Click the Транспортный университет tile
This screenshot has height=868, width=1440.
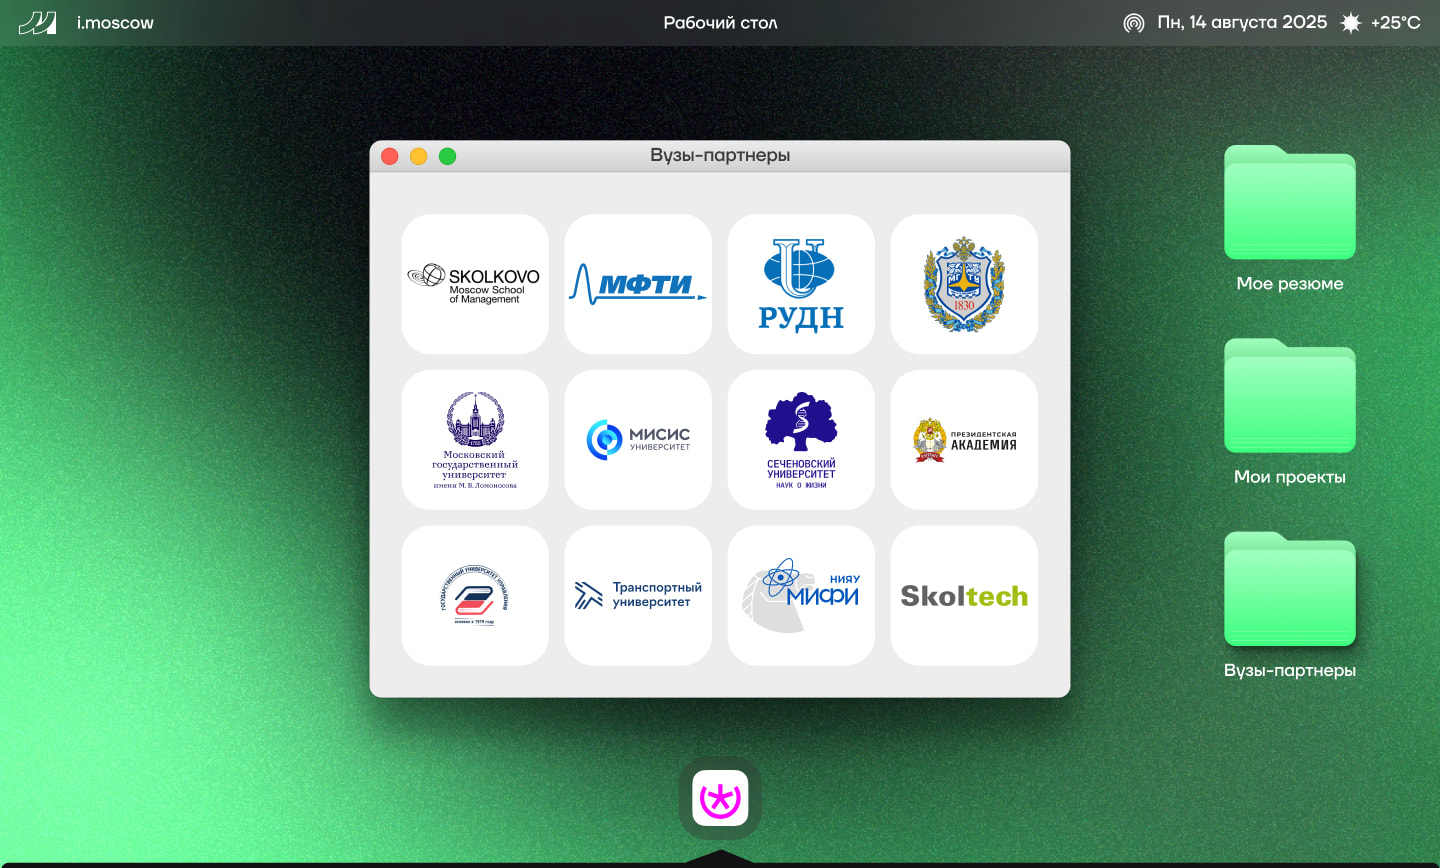tap(638, 596)
